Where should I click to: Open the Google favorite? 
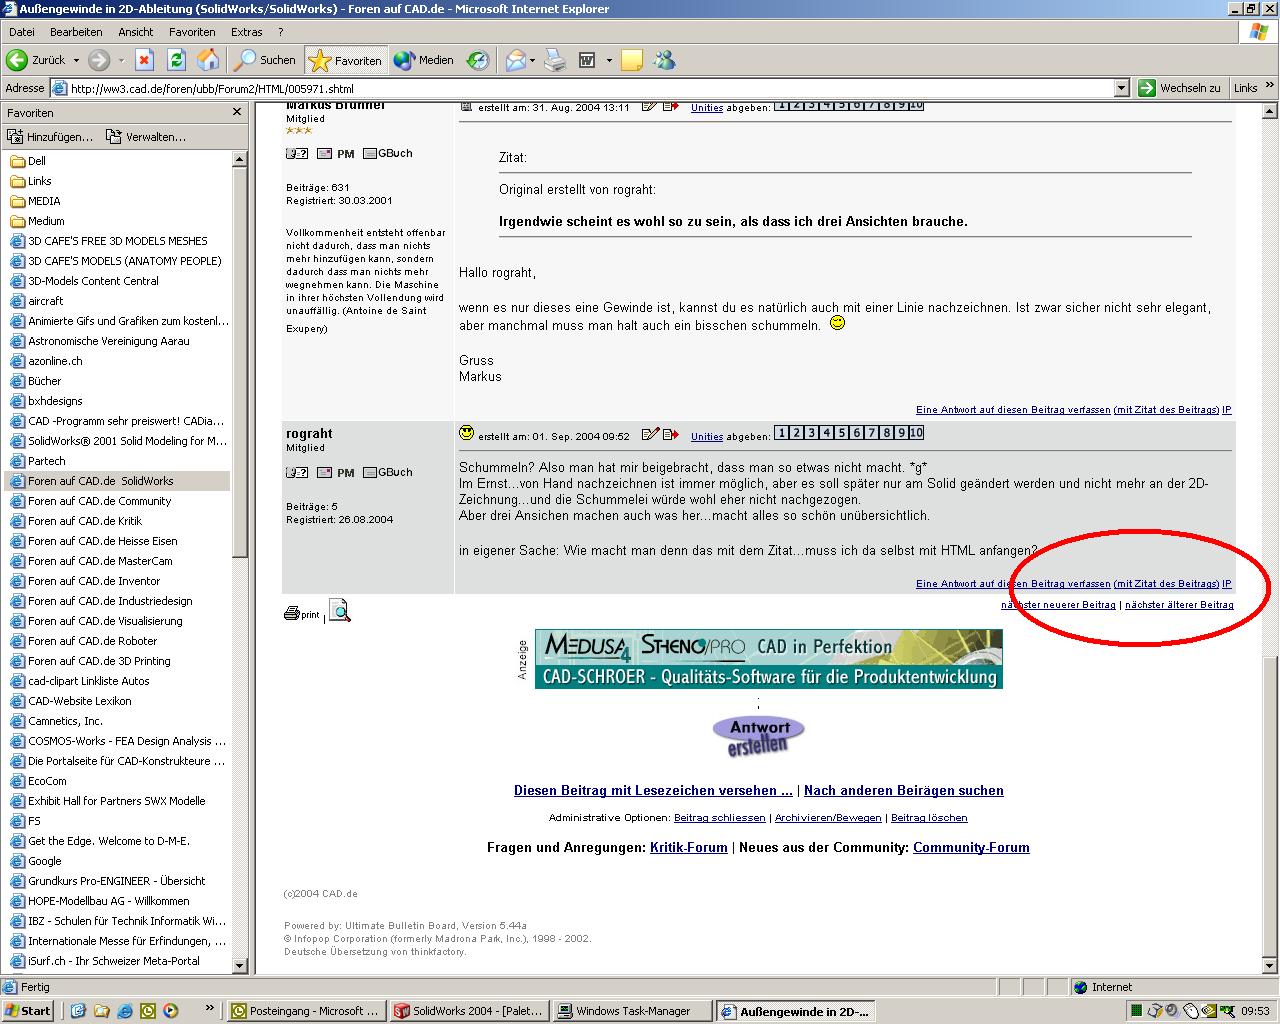click(36, 861)
